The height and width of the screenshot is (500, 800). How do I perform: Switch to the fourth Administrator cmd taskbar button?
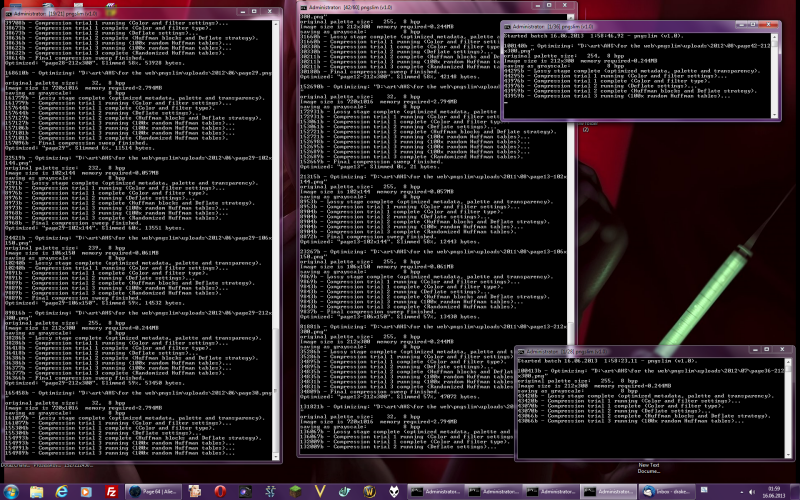608,492
